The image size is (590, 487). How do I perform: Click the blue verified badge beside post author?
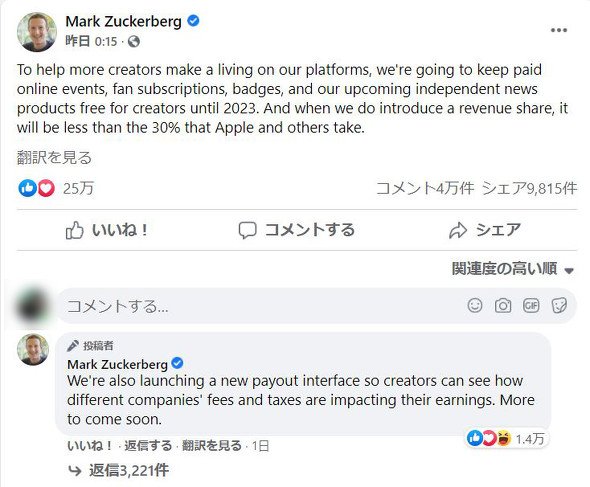point(193,21)
